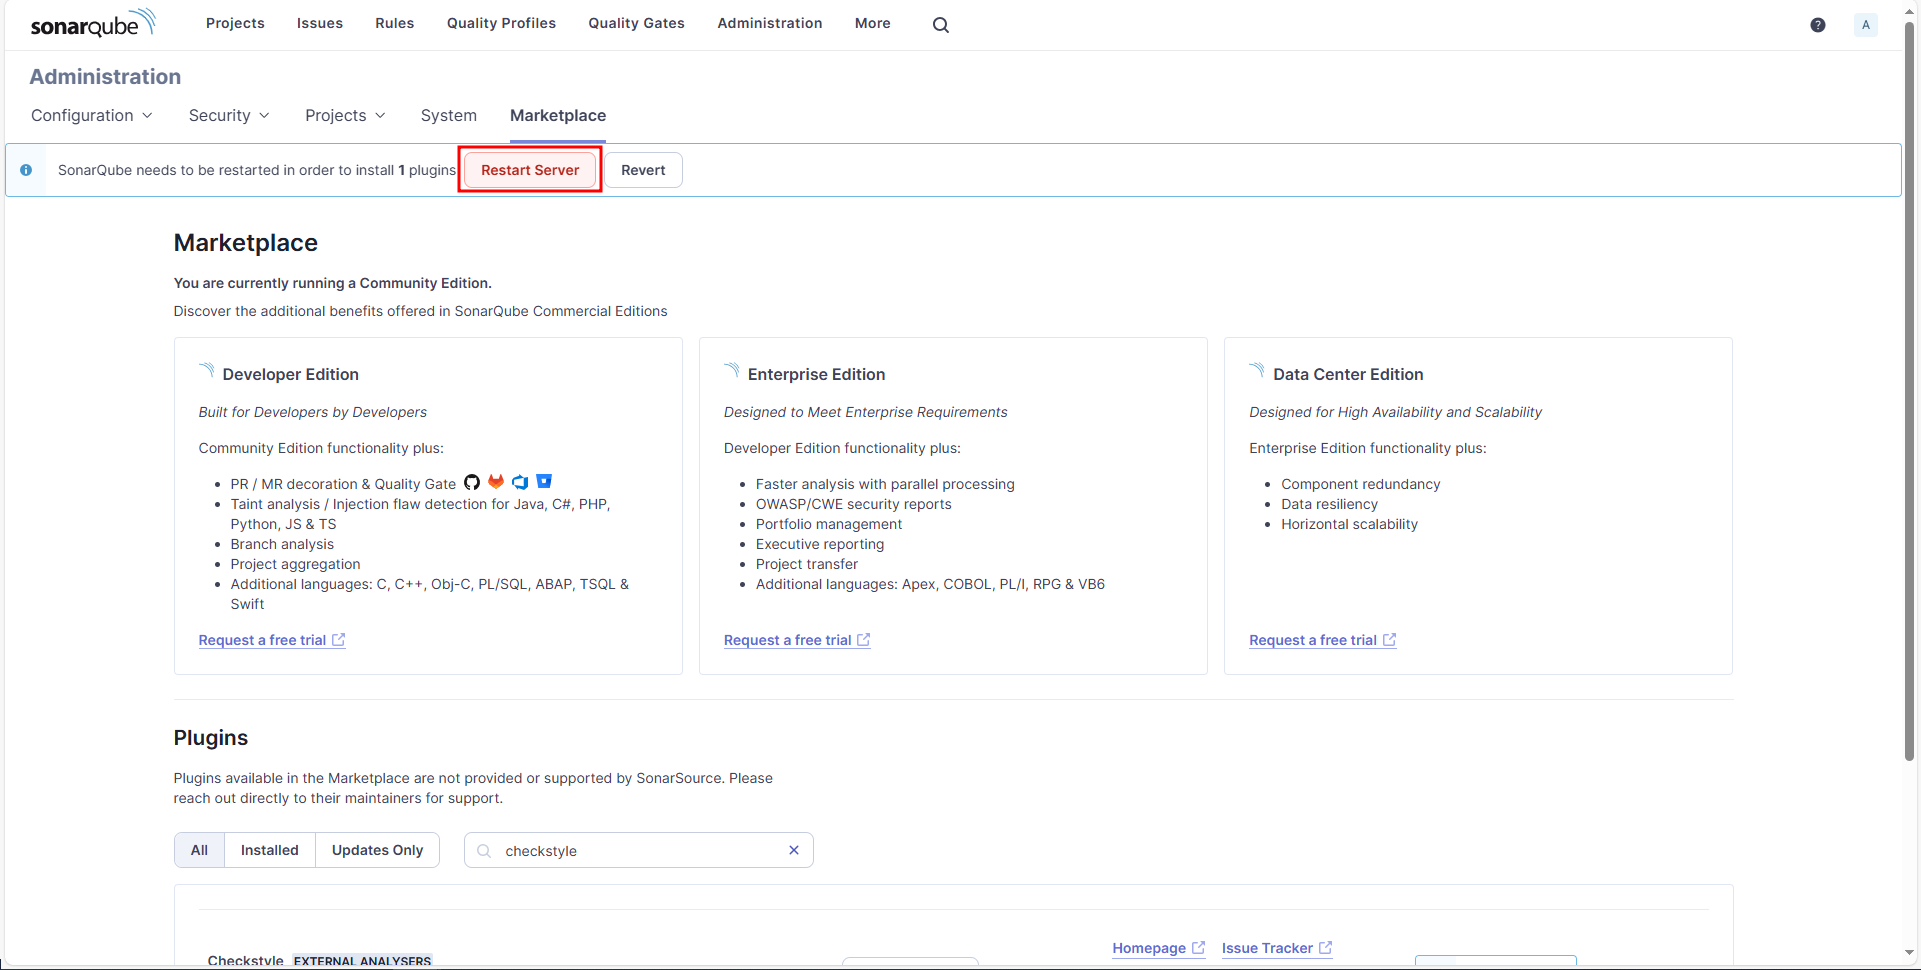The height and width of the screenshot is (970, 1921).
Task: Open Issues in the top navigation
Action: (x=320, y=23)
